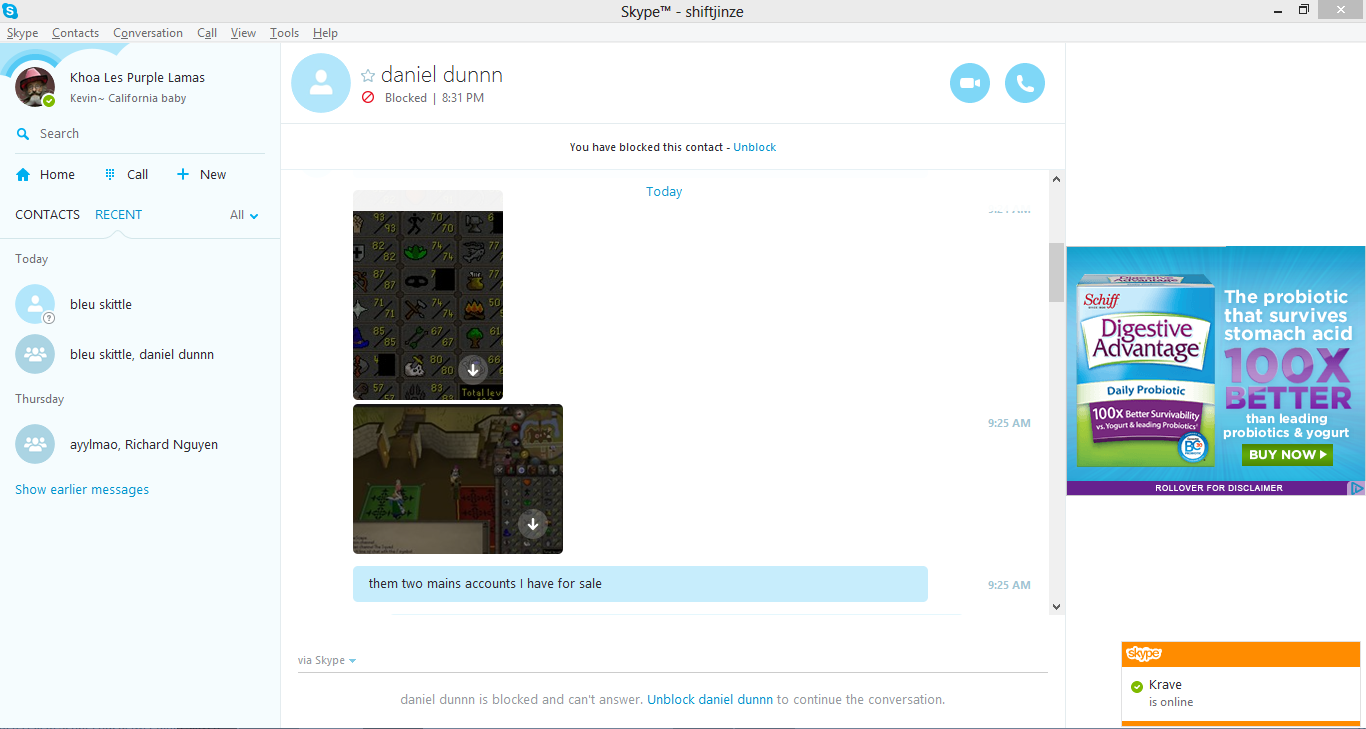1366x729 pixels.
Task: Open ayylmao, Richard Nguyen group chat
Action: point(140,444)
